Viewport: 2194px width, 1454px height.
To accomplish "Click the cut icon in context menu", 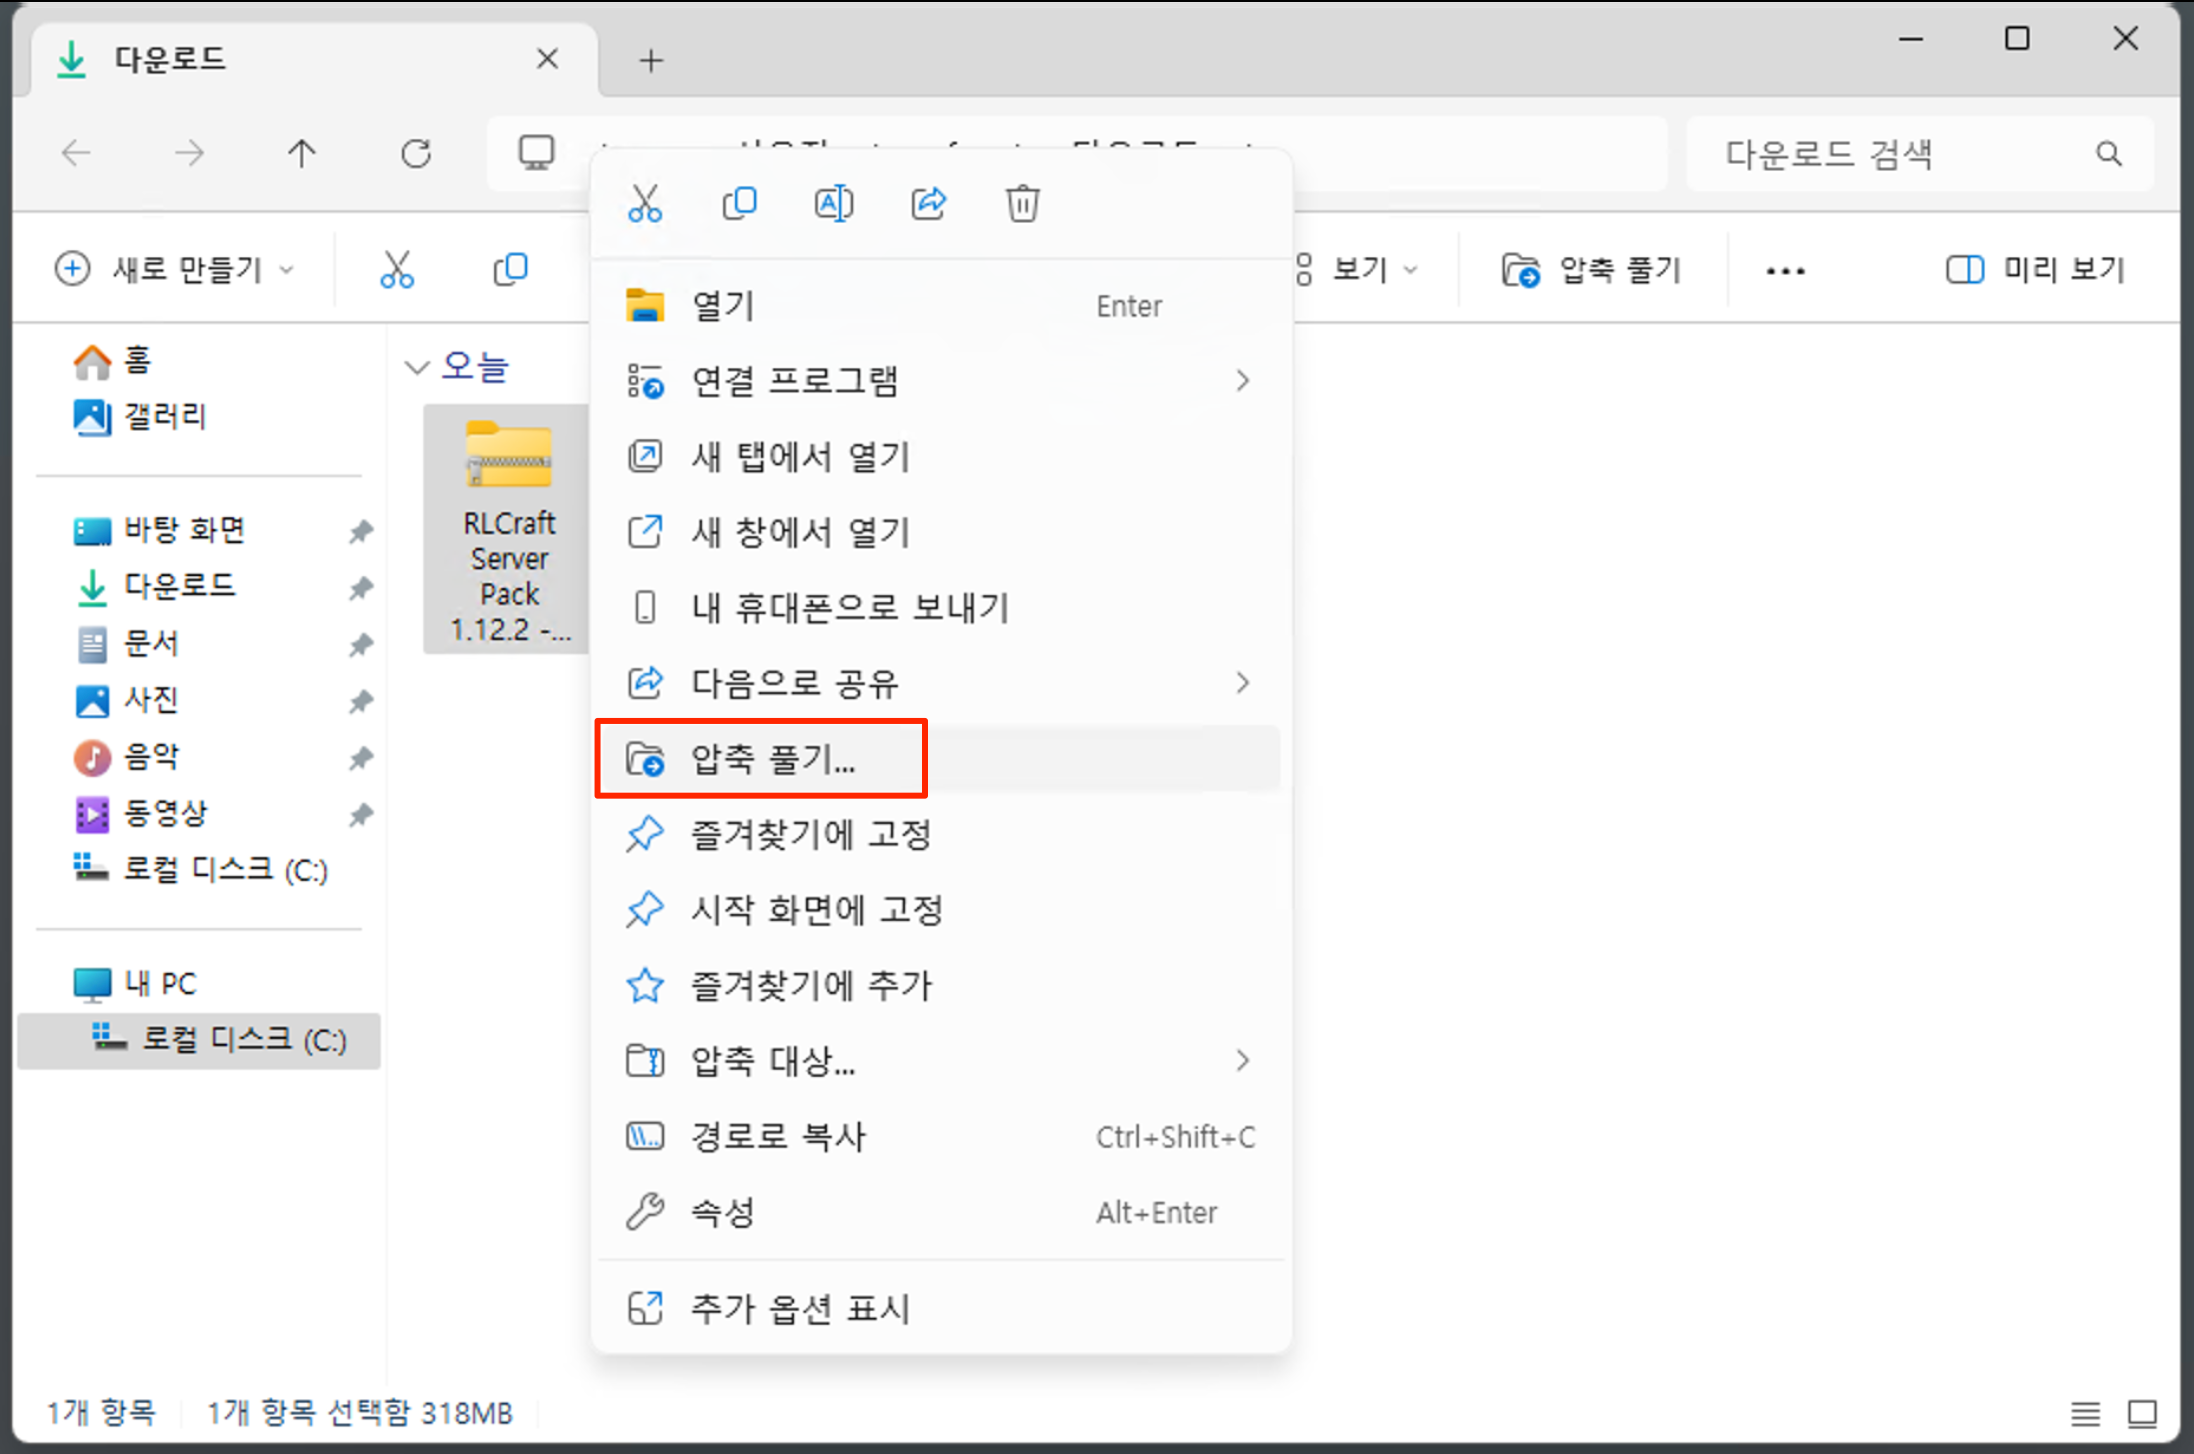I will coord(645,204).
